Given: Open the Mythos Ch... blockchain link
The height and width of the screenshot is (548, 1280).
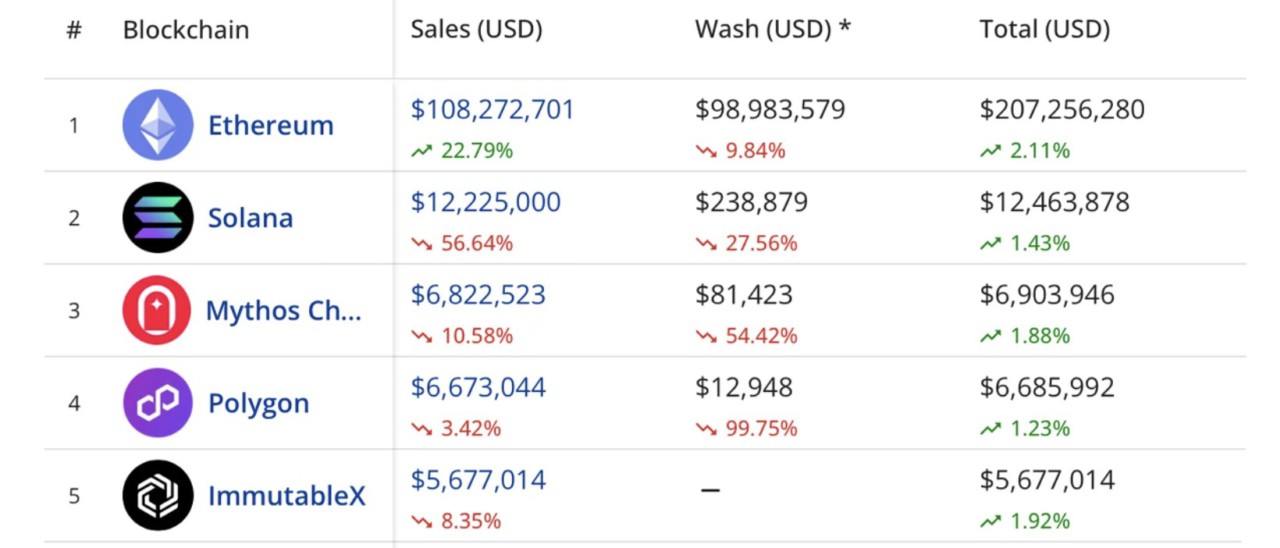Looking at the screenshot, I should (x=284, y=311).
